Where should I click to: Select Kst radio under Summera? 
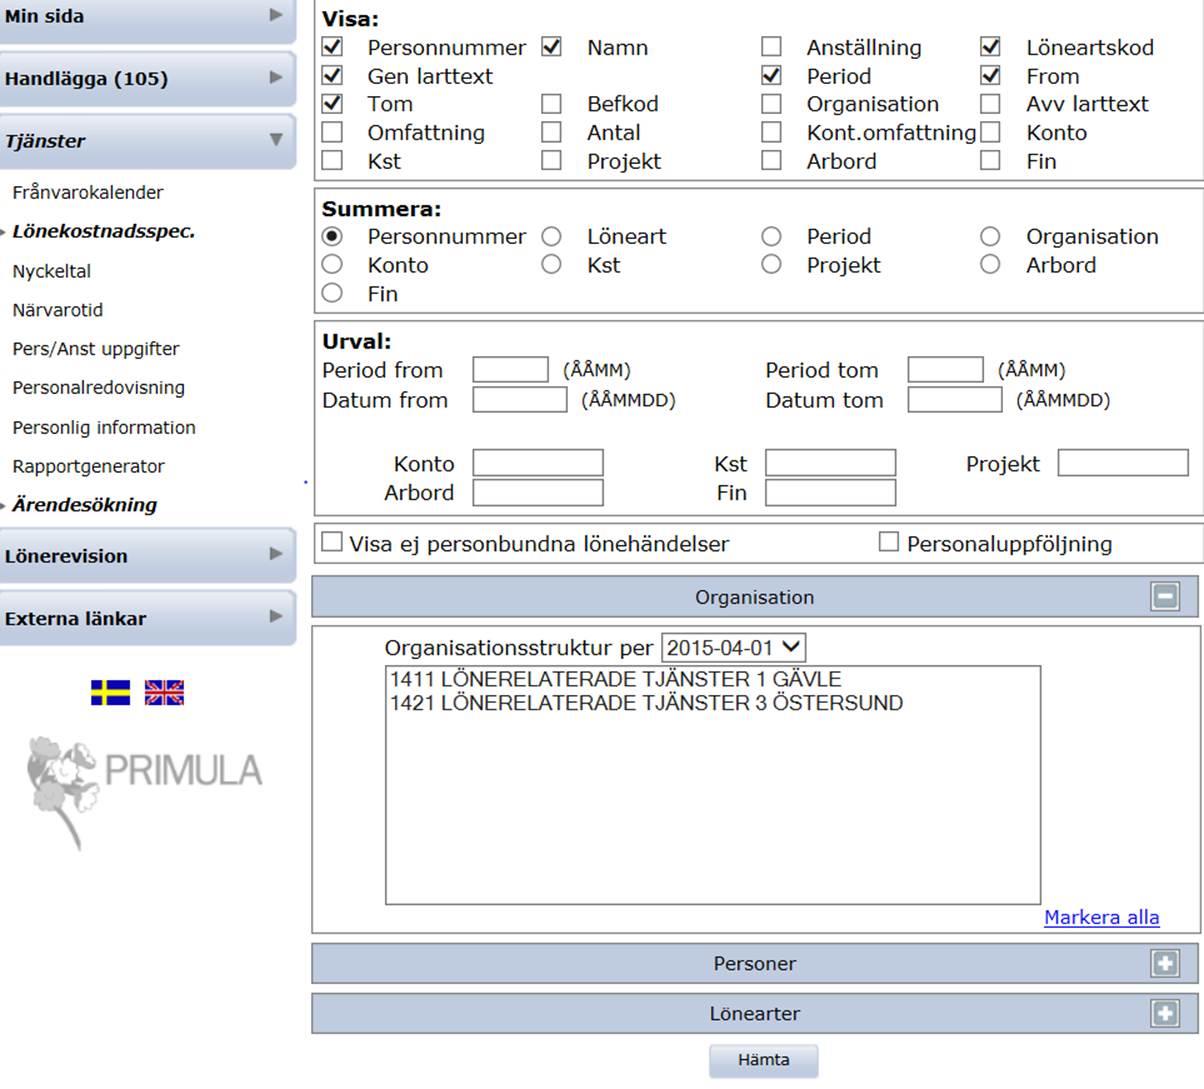click(x=551, y=264)
